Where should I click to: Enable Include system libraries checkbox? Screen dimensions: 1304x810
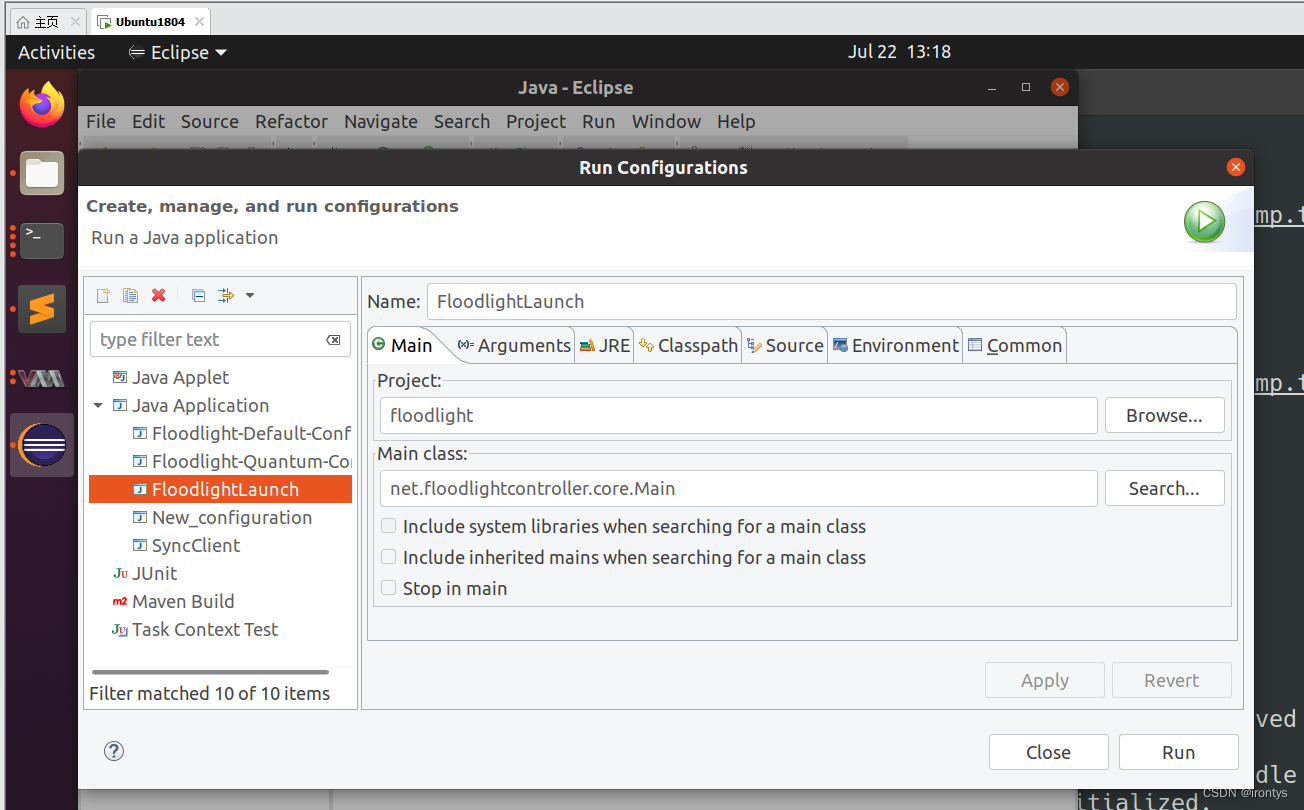click(x=389, y=526)
